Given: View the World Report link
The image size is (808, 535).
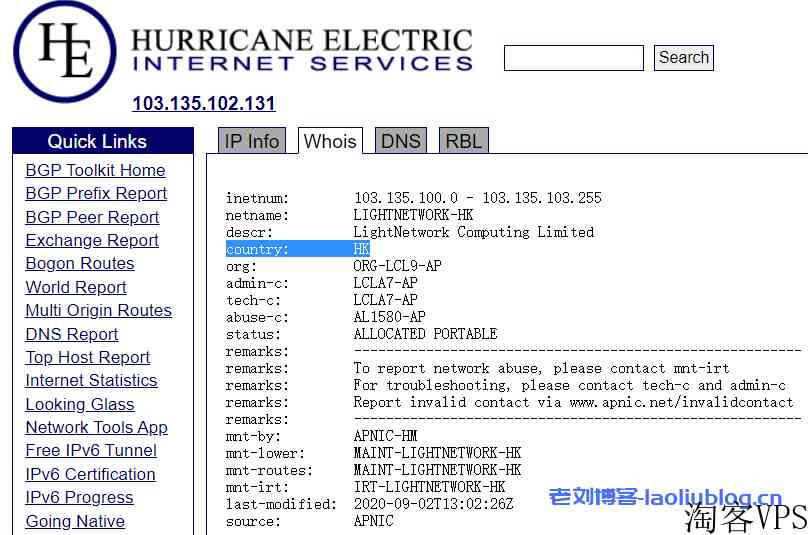Looking at the screenshot, I should coord(76,287).
